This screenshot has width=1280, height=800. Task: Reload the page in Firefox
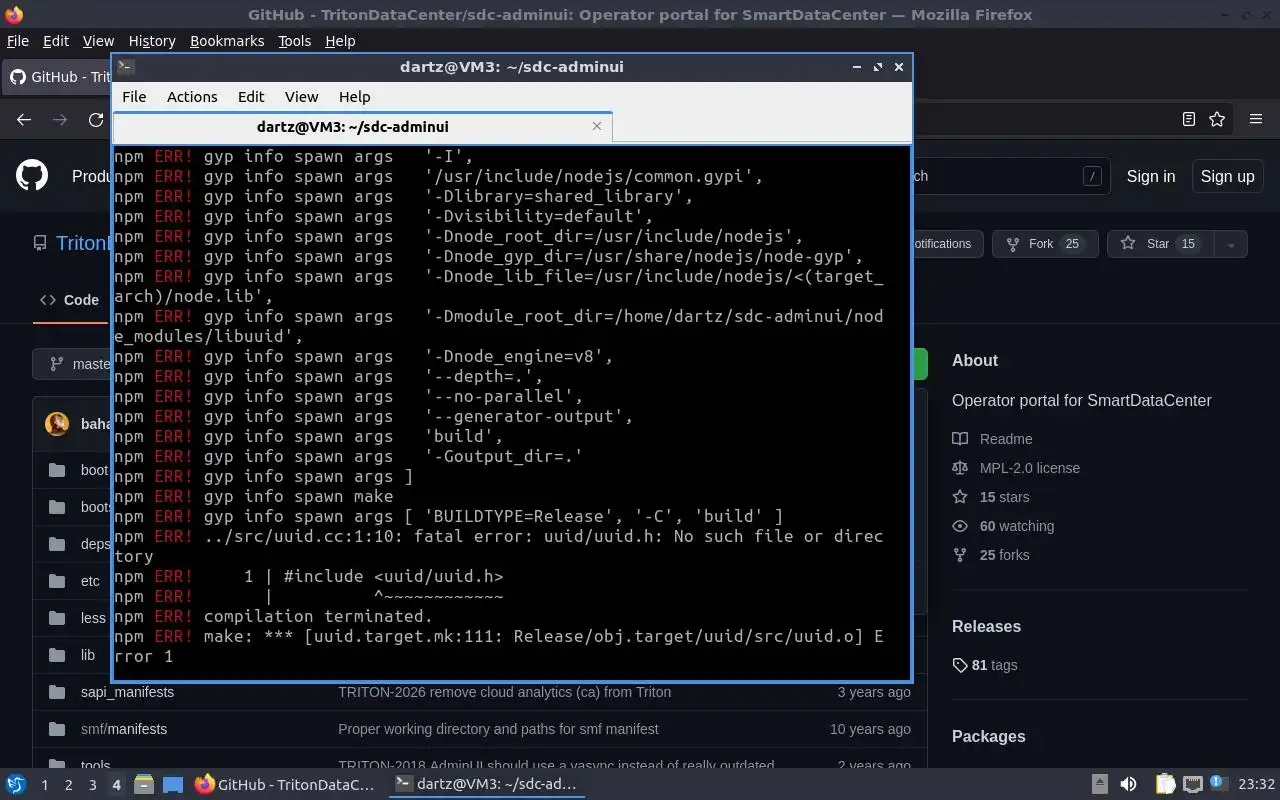coord(96,119)
